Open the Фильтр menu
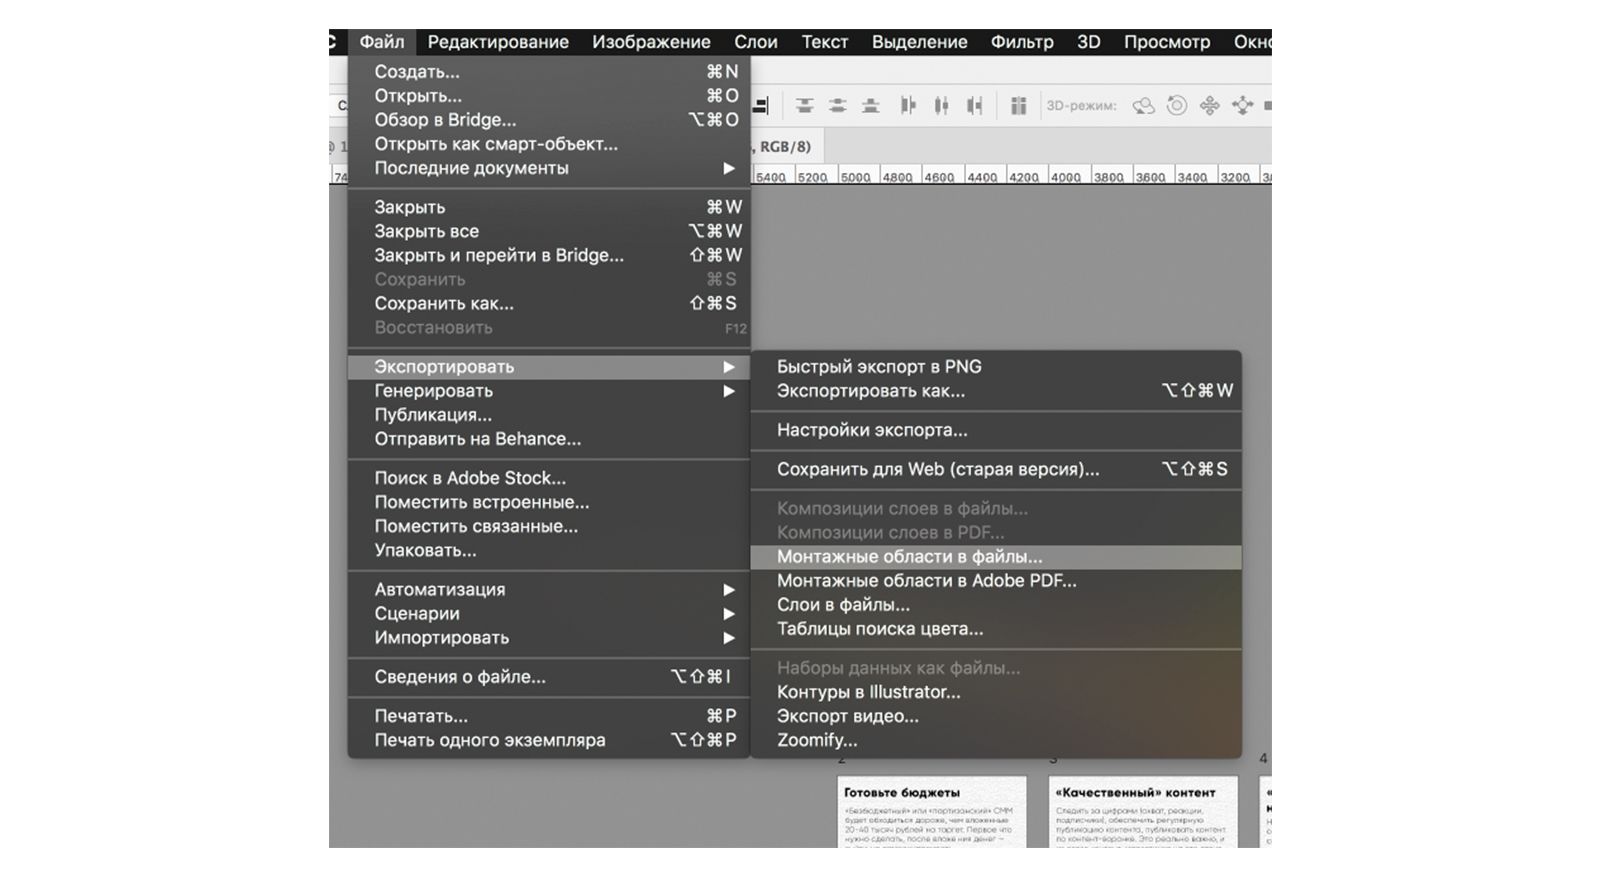Viewport: 1600px width, 876px height. click(x=1022, y=42)
